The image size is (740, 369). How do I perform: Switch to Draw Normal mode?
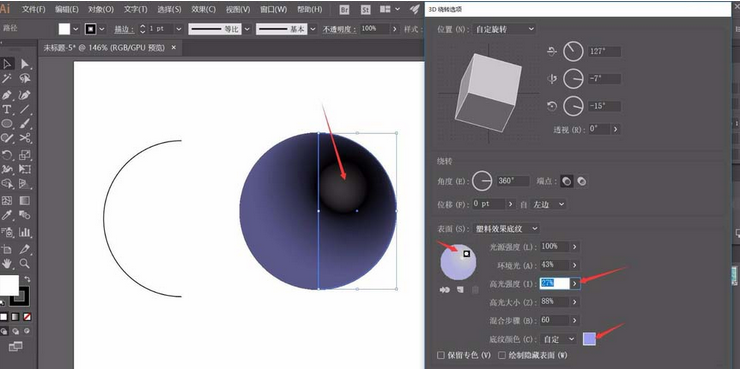click(x=4, y=331)
